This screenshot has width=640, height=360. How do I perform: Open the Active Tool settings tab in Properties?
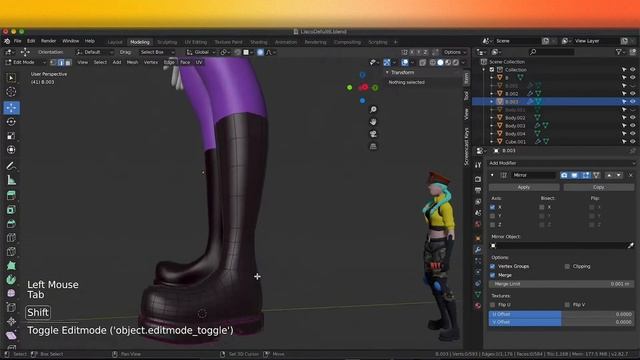478,165
